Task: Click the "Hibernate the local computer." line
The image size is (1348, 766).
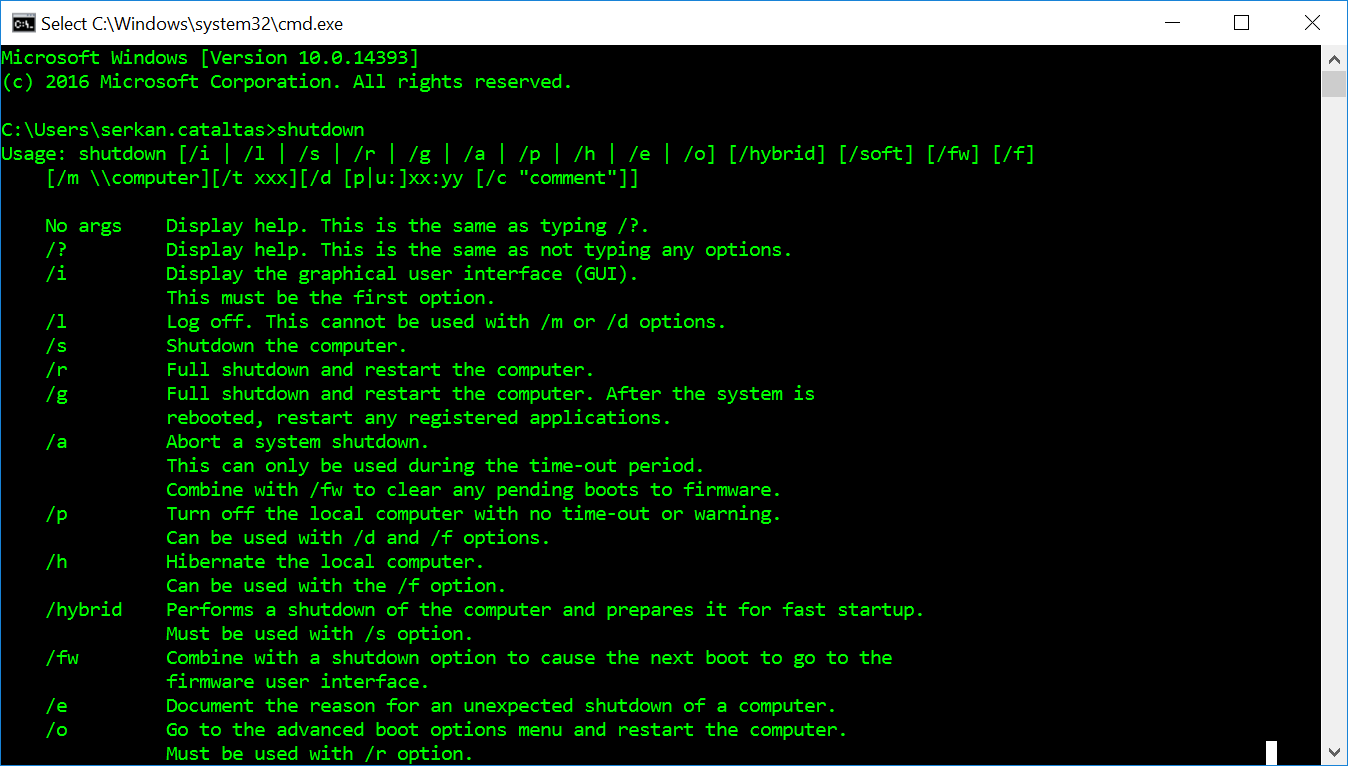Action: click(324, 562)
